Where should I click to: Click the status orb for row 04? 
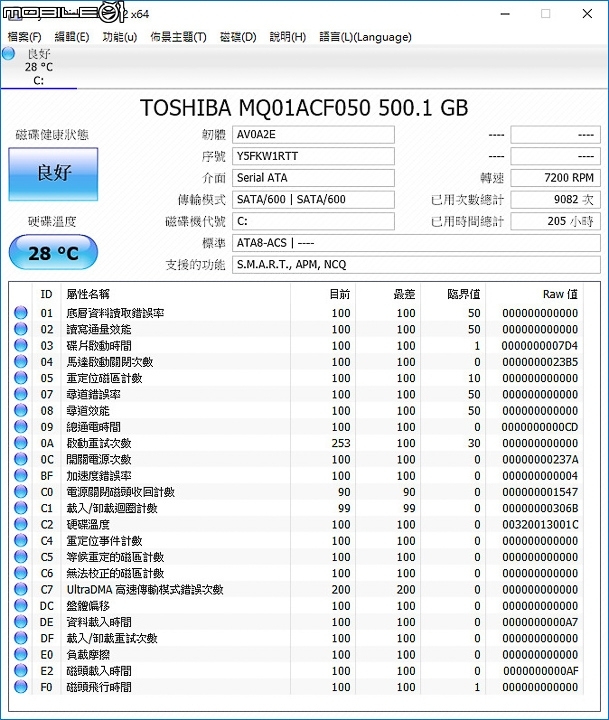coord(21,361)
